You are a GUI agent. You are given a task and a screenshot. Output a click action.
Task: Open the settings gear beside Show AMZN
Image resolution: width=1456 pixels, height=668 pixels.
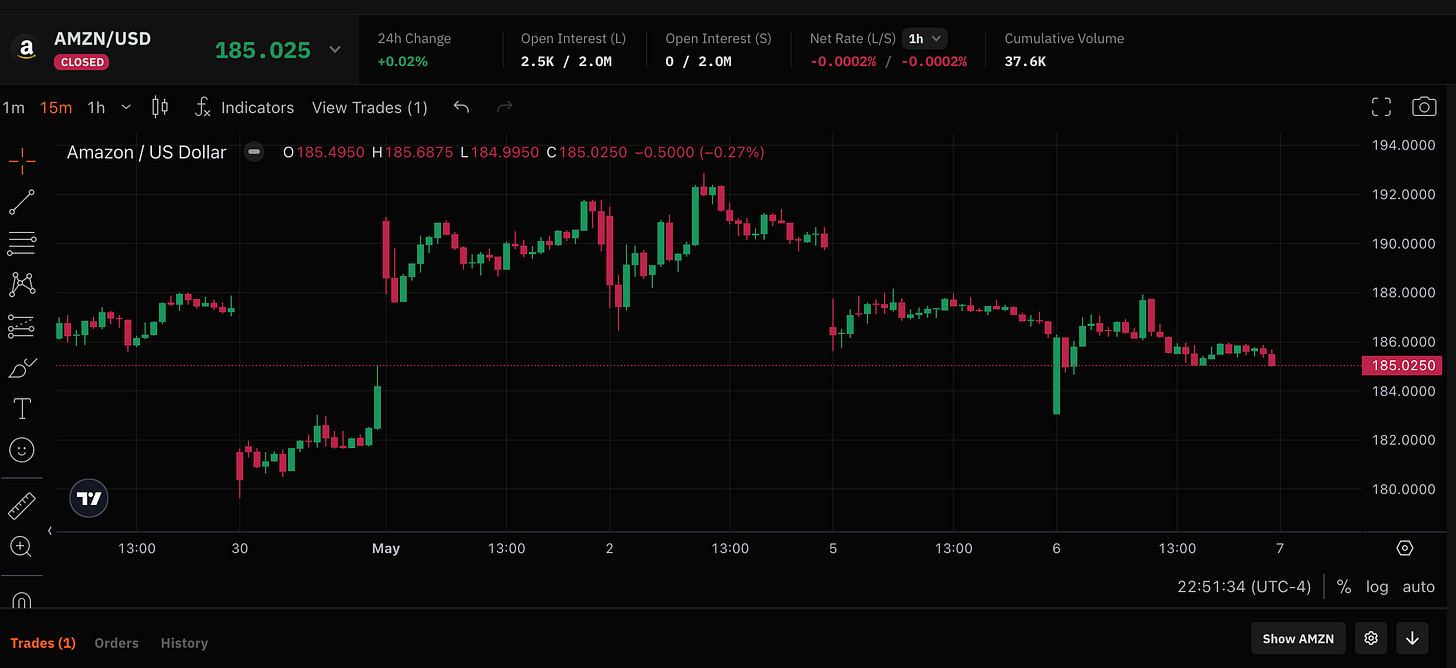(1371, 638)
